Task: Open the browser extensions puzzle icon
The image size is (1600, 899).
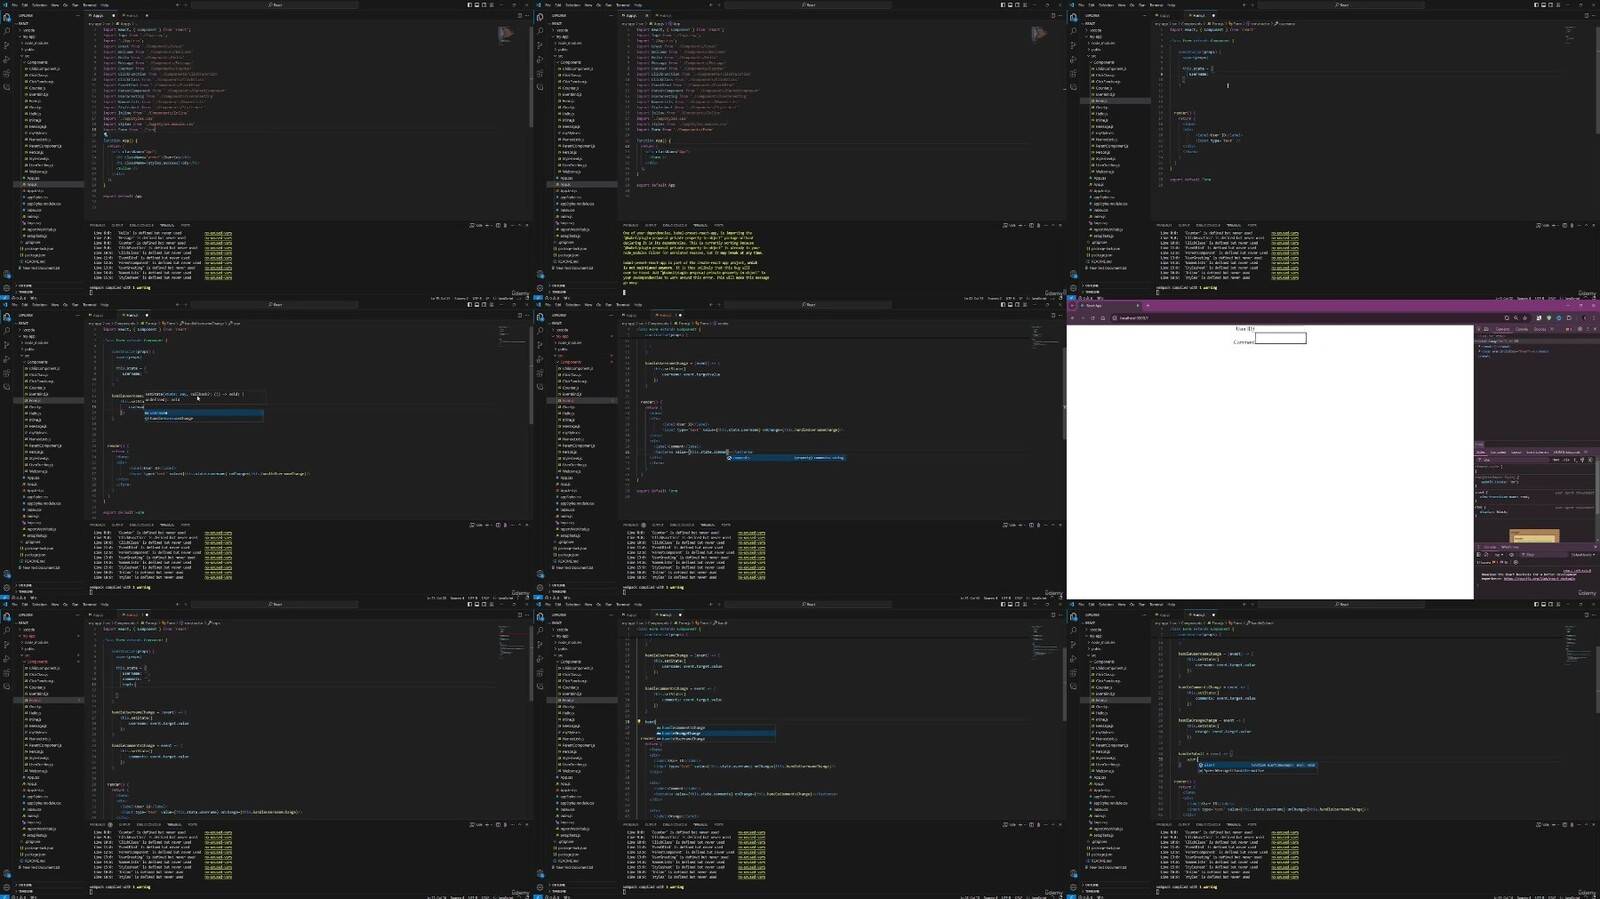Action: pos(1569,318)
